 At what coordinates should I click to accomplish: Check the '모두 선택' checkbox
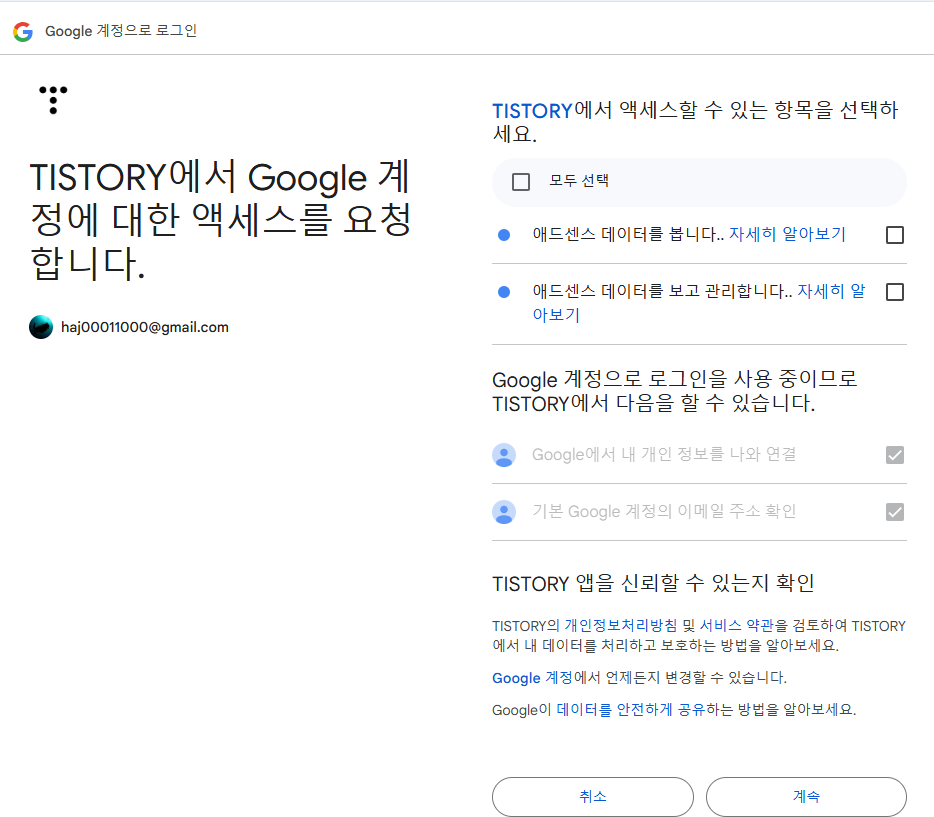[x=521, y=182]
